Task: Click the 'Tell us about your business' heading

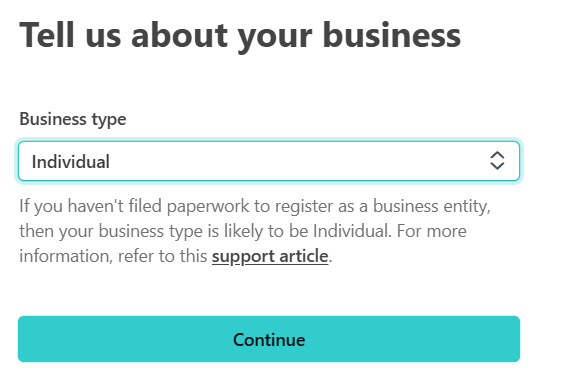Action: 240,35
